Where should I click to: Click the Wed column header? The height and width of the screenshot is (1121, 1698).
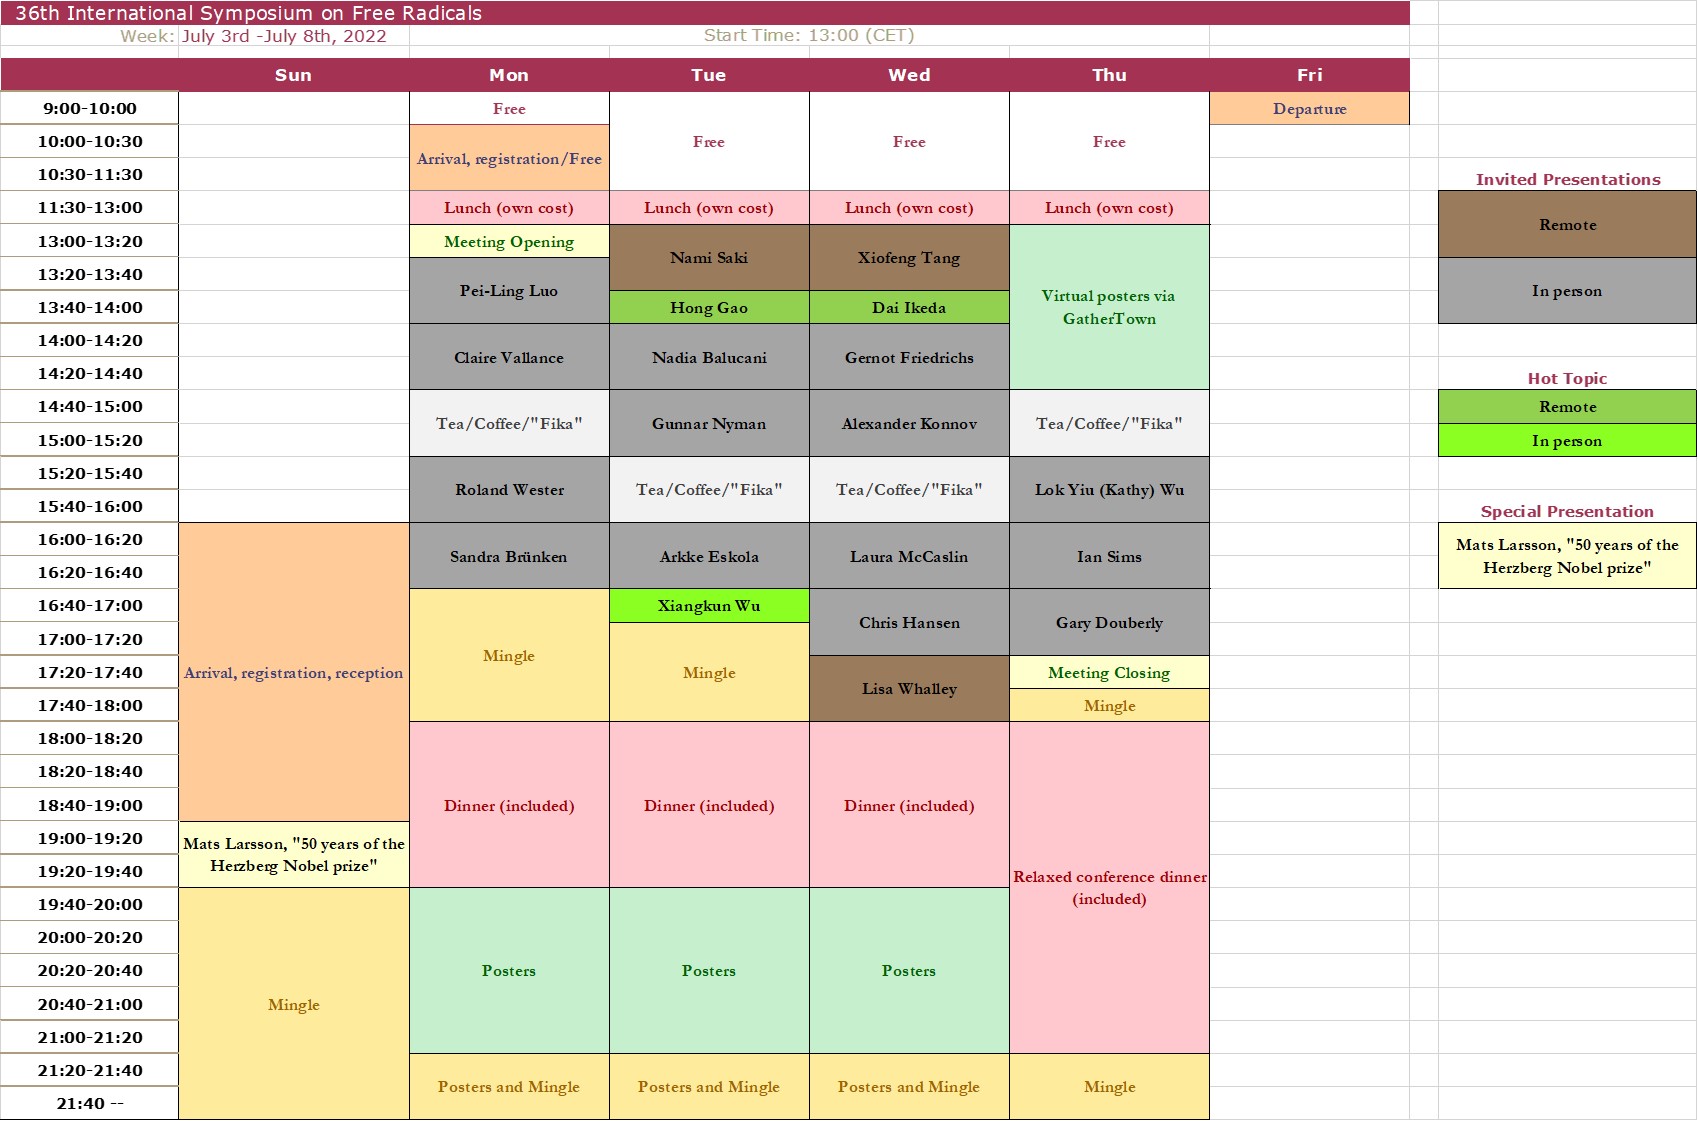coord(909,75)
